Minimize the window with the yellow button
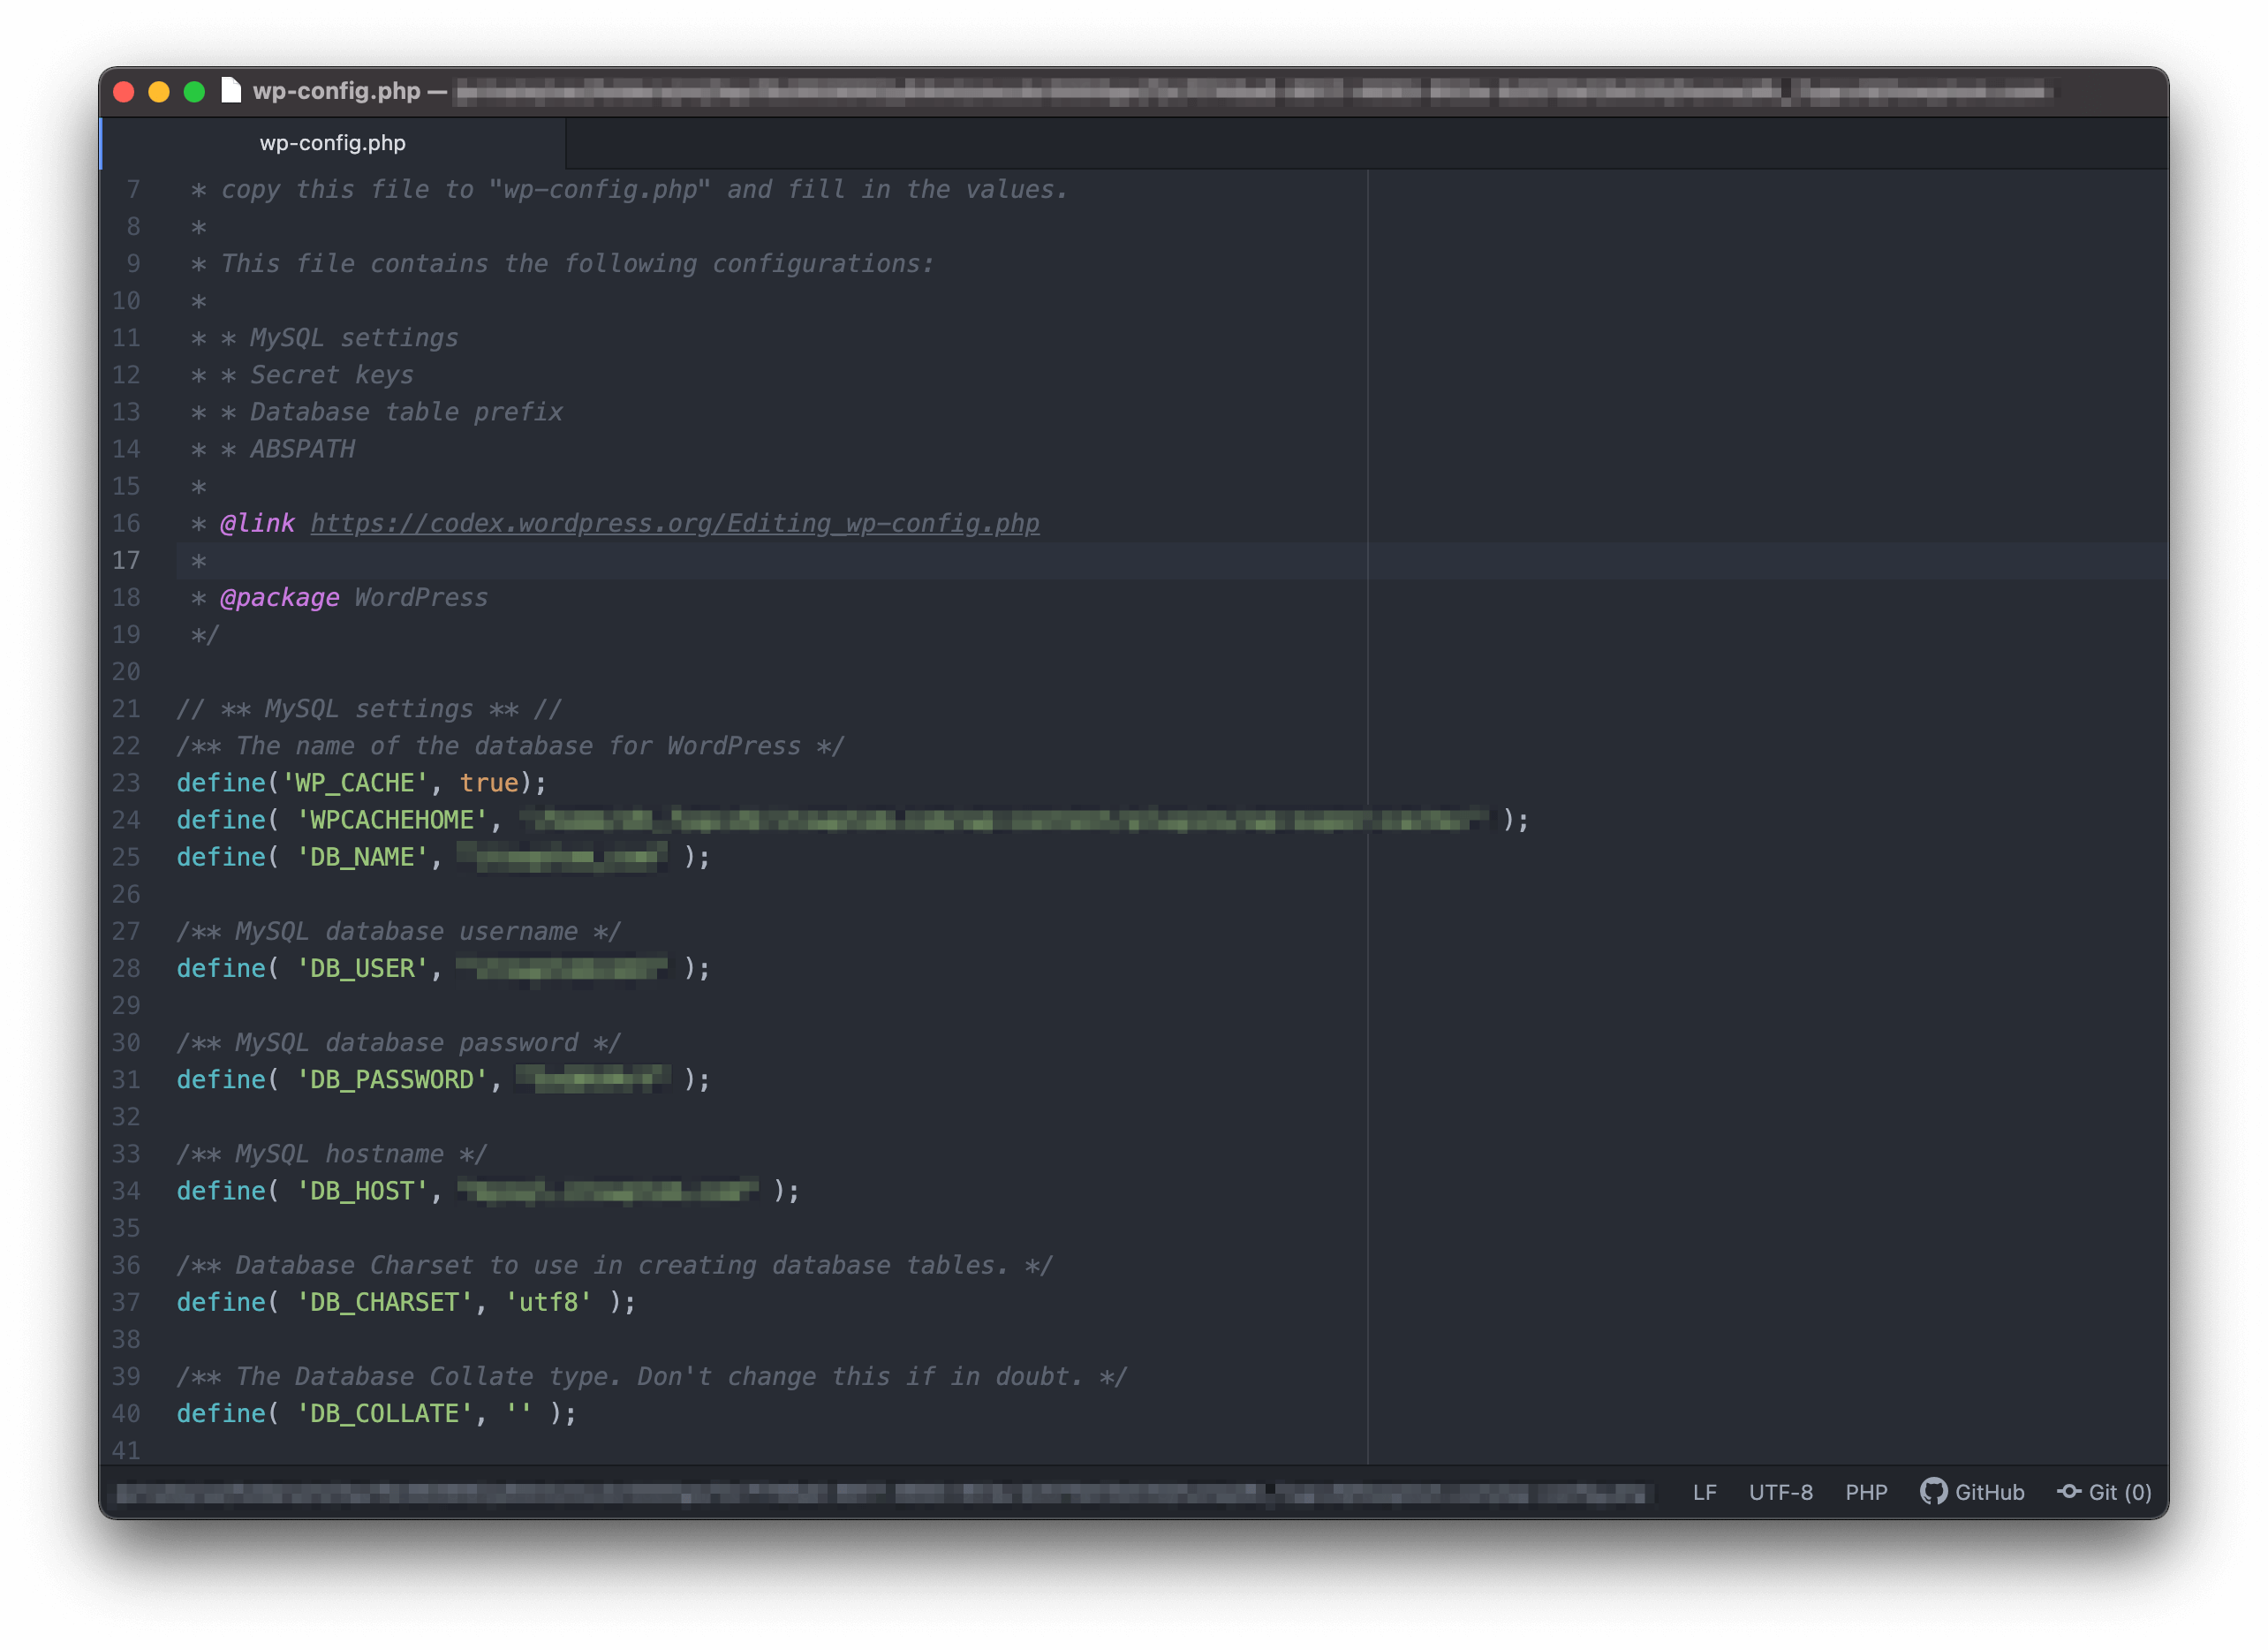2268x1650 pixels. coord(159,92)
